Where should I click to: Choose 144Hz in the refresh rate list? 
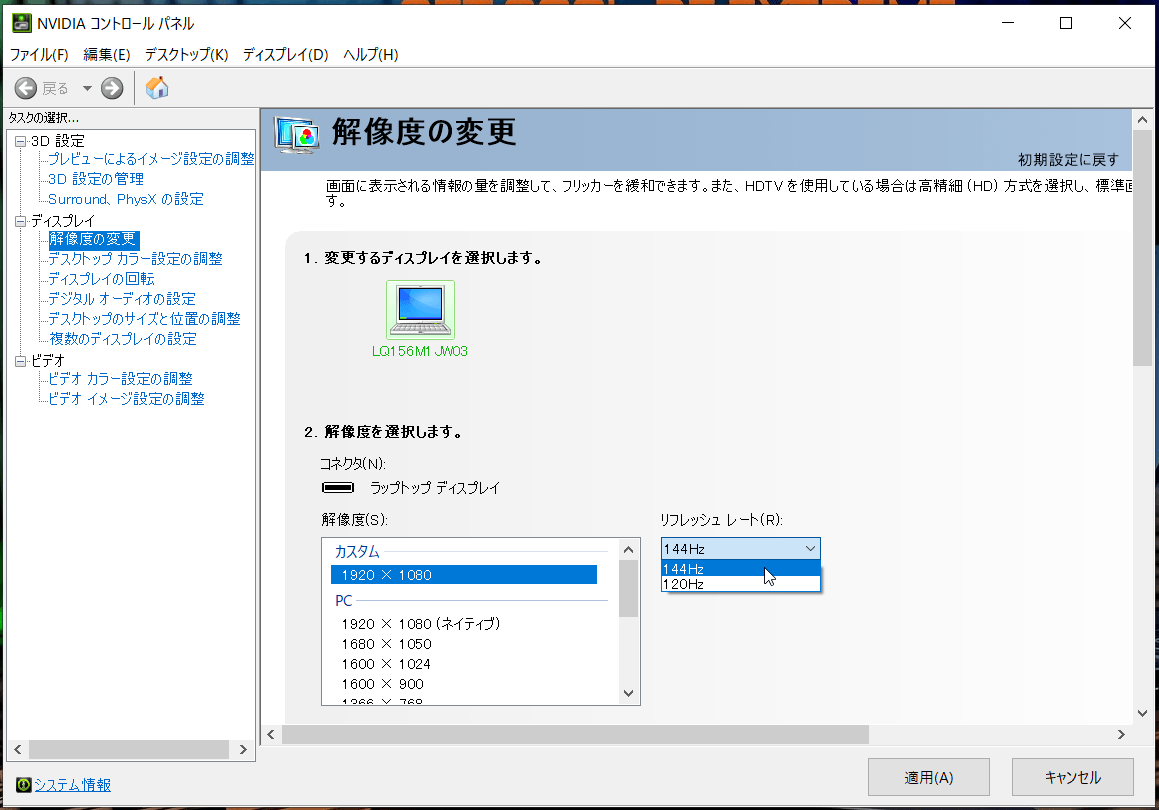(741, 568)
